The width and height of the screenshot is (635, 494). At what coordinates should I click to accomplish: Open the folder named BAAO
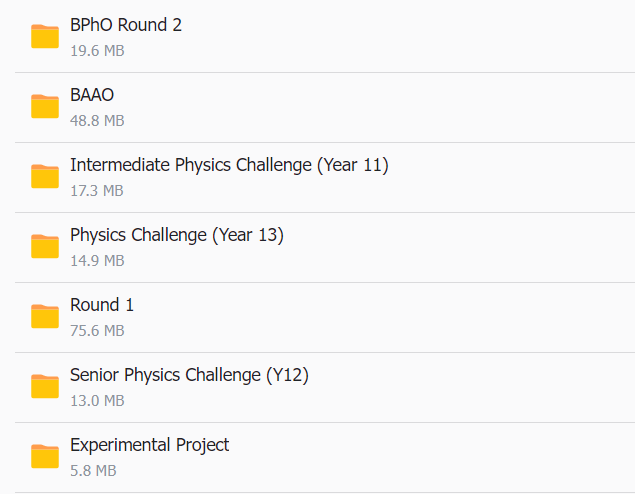(92, 95)
